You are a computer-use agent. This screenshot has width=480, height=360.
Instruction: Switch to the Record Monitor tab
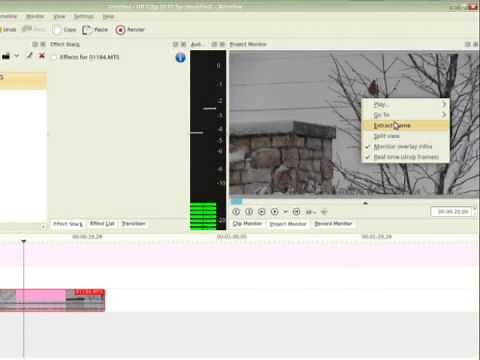[x=333, y=224]
